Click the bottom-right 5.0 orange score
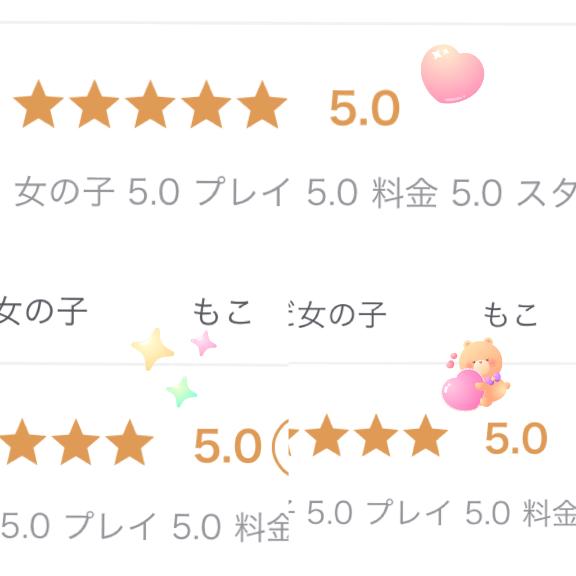The width and height of the screenshot is (576, 576). 516,438
